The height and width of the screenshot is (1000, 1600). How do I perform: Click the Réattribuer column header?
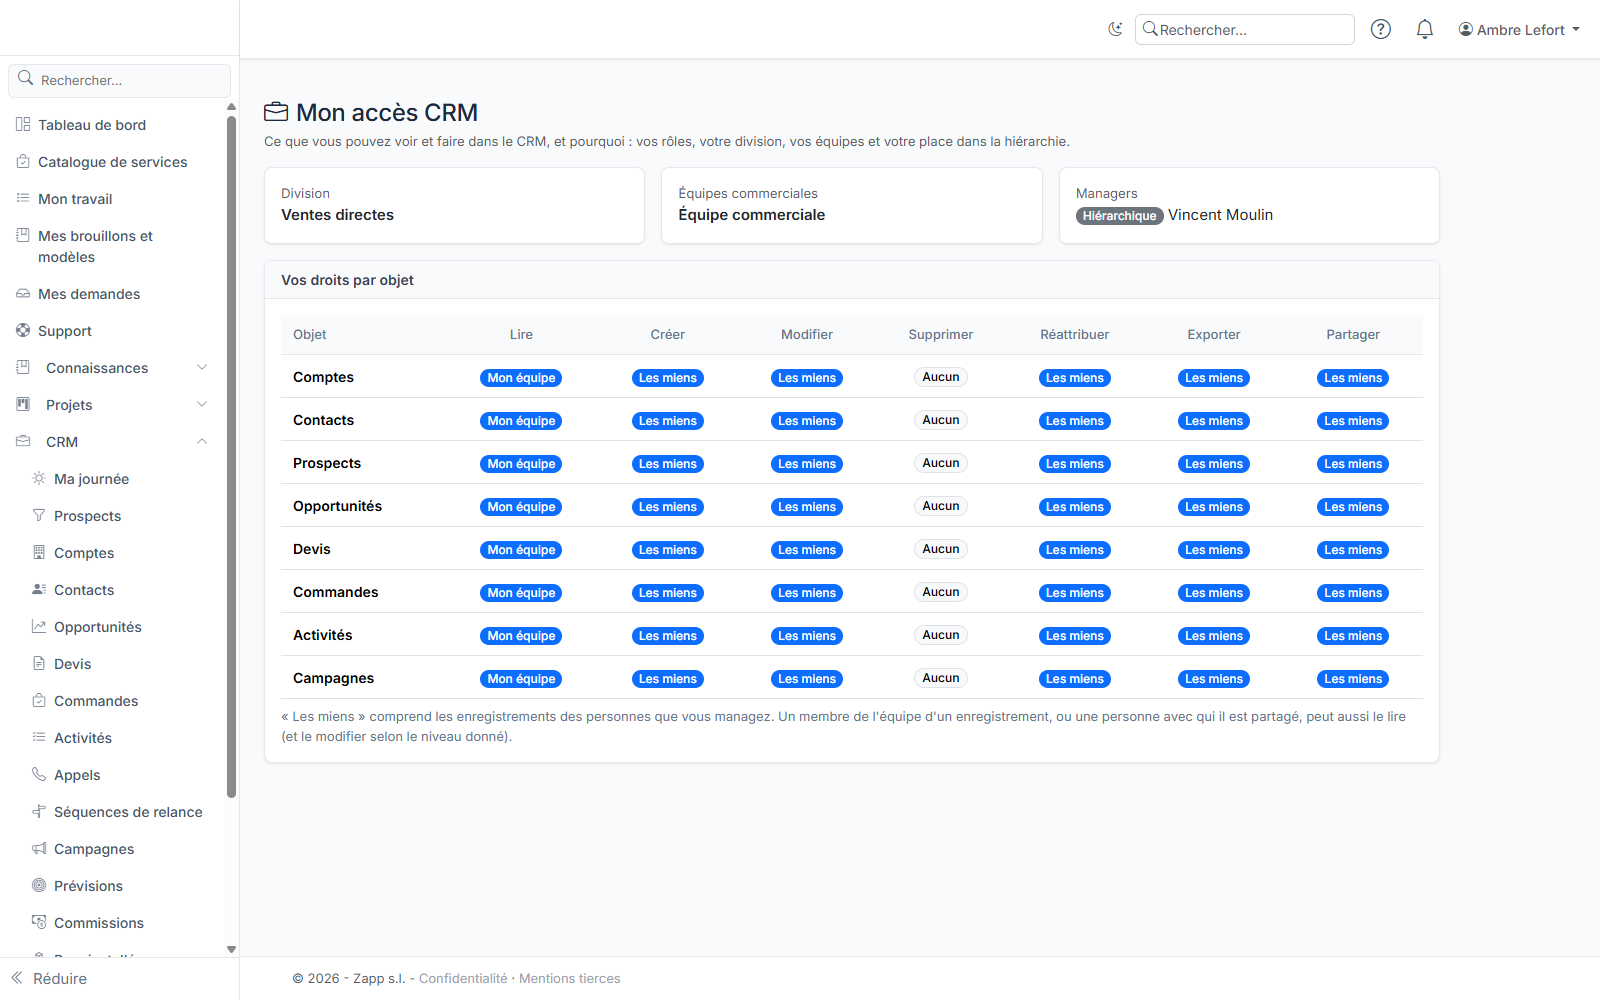coord(1074,335)
